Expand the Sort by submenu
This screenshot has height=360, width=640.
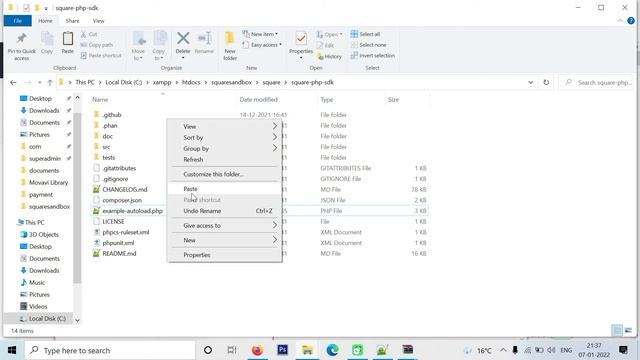click(x=275, y=138)
